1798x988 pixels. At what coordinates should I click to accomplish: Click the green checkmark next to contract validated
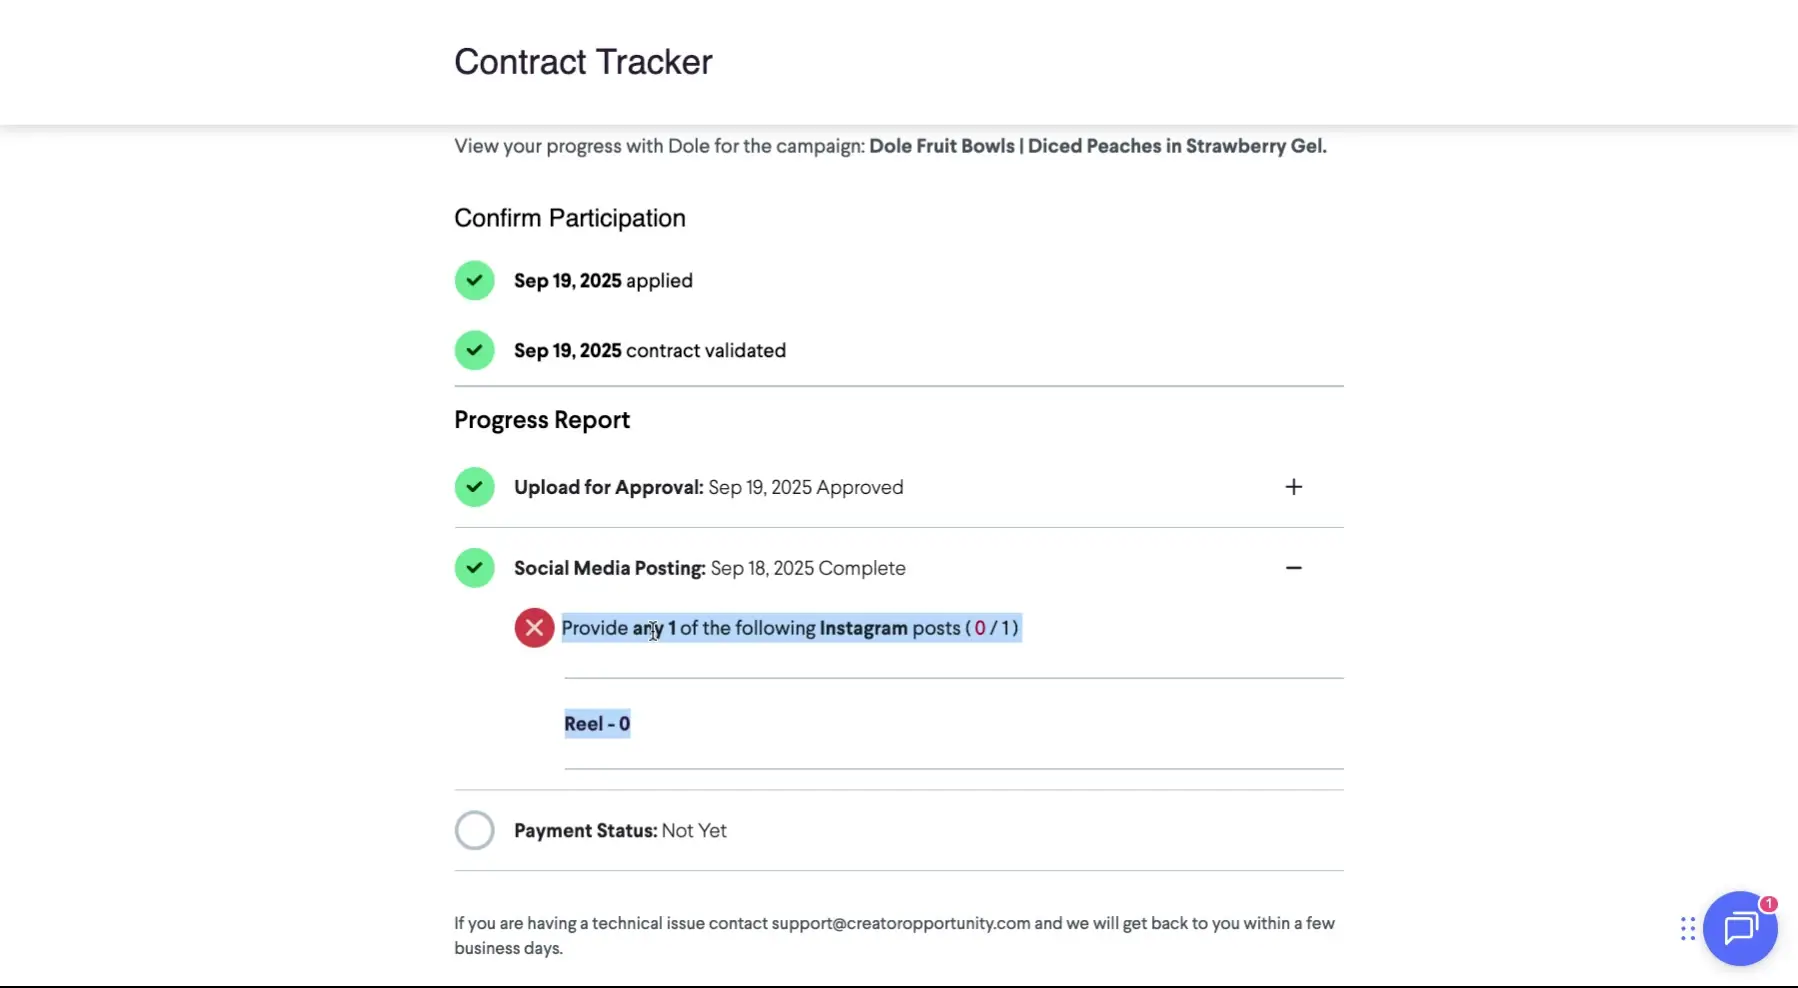click(x=473, y=349)
